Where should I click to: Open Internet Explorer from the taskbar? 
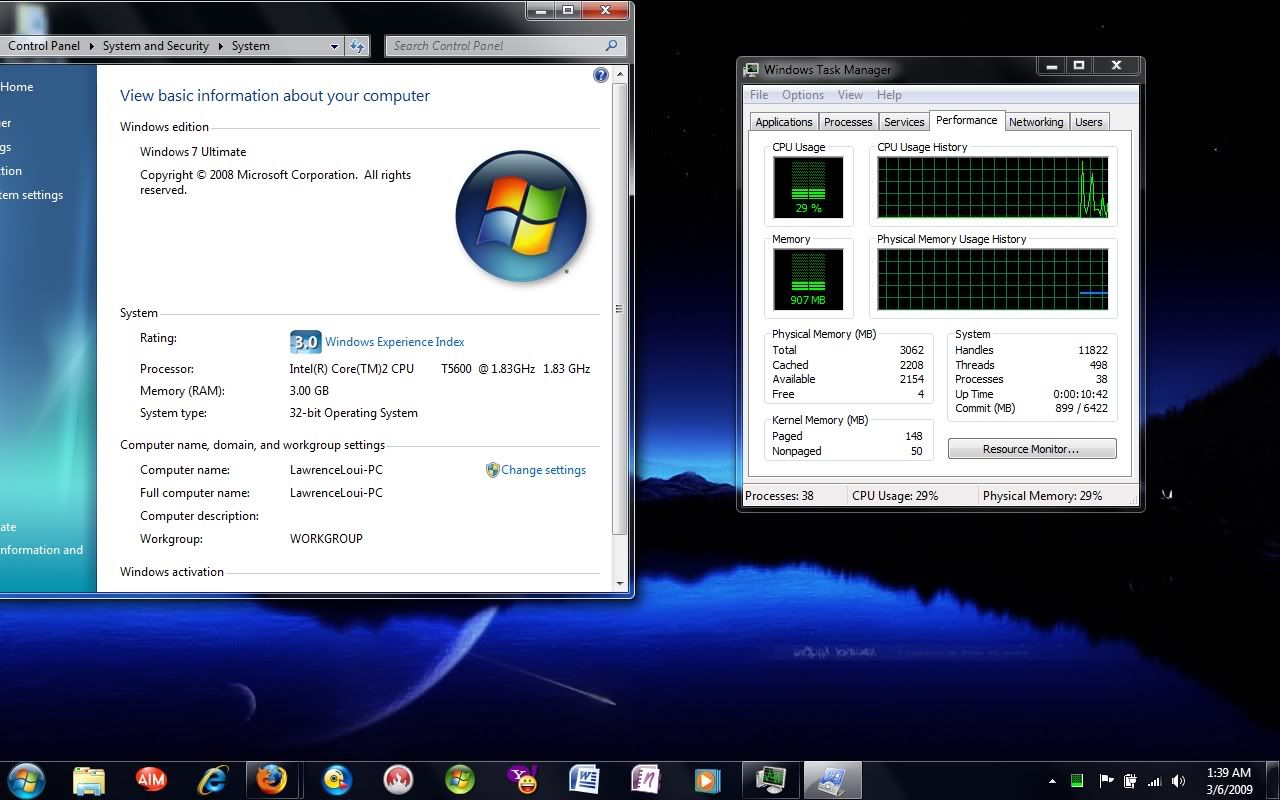212,780
